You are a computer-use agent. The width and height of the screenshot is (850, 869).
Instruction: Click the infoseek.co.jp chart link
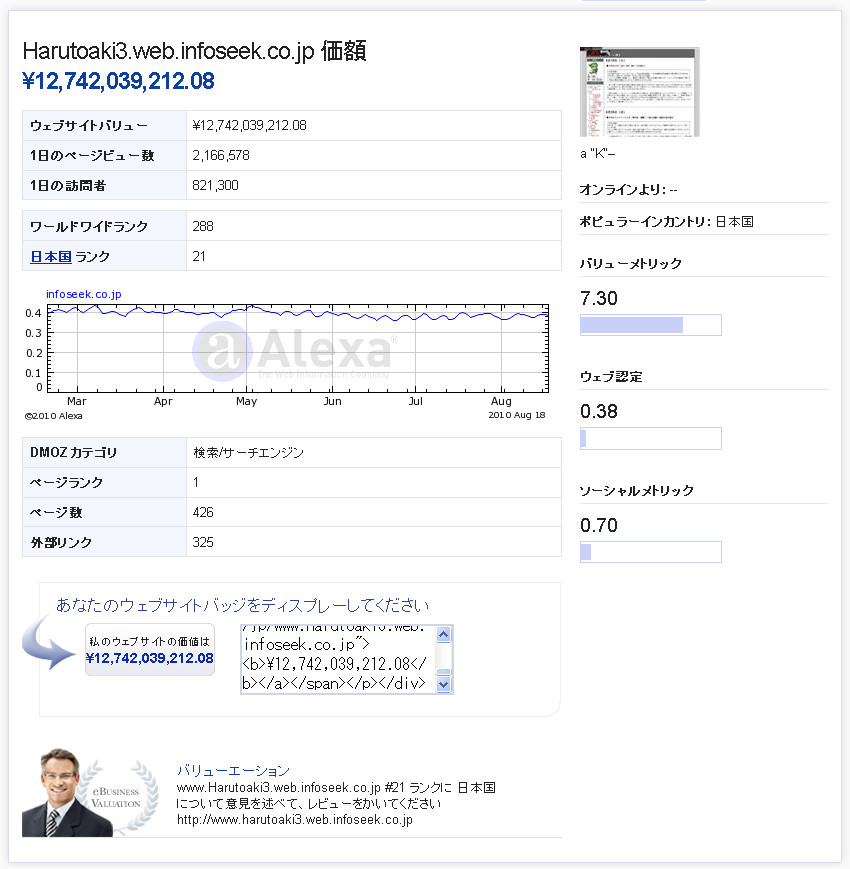[x=84, y=294]
